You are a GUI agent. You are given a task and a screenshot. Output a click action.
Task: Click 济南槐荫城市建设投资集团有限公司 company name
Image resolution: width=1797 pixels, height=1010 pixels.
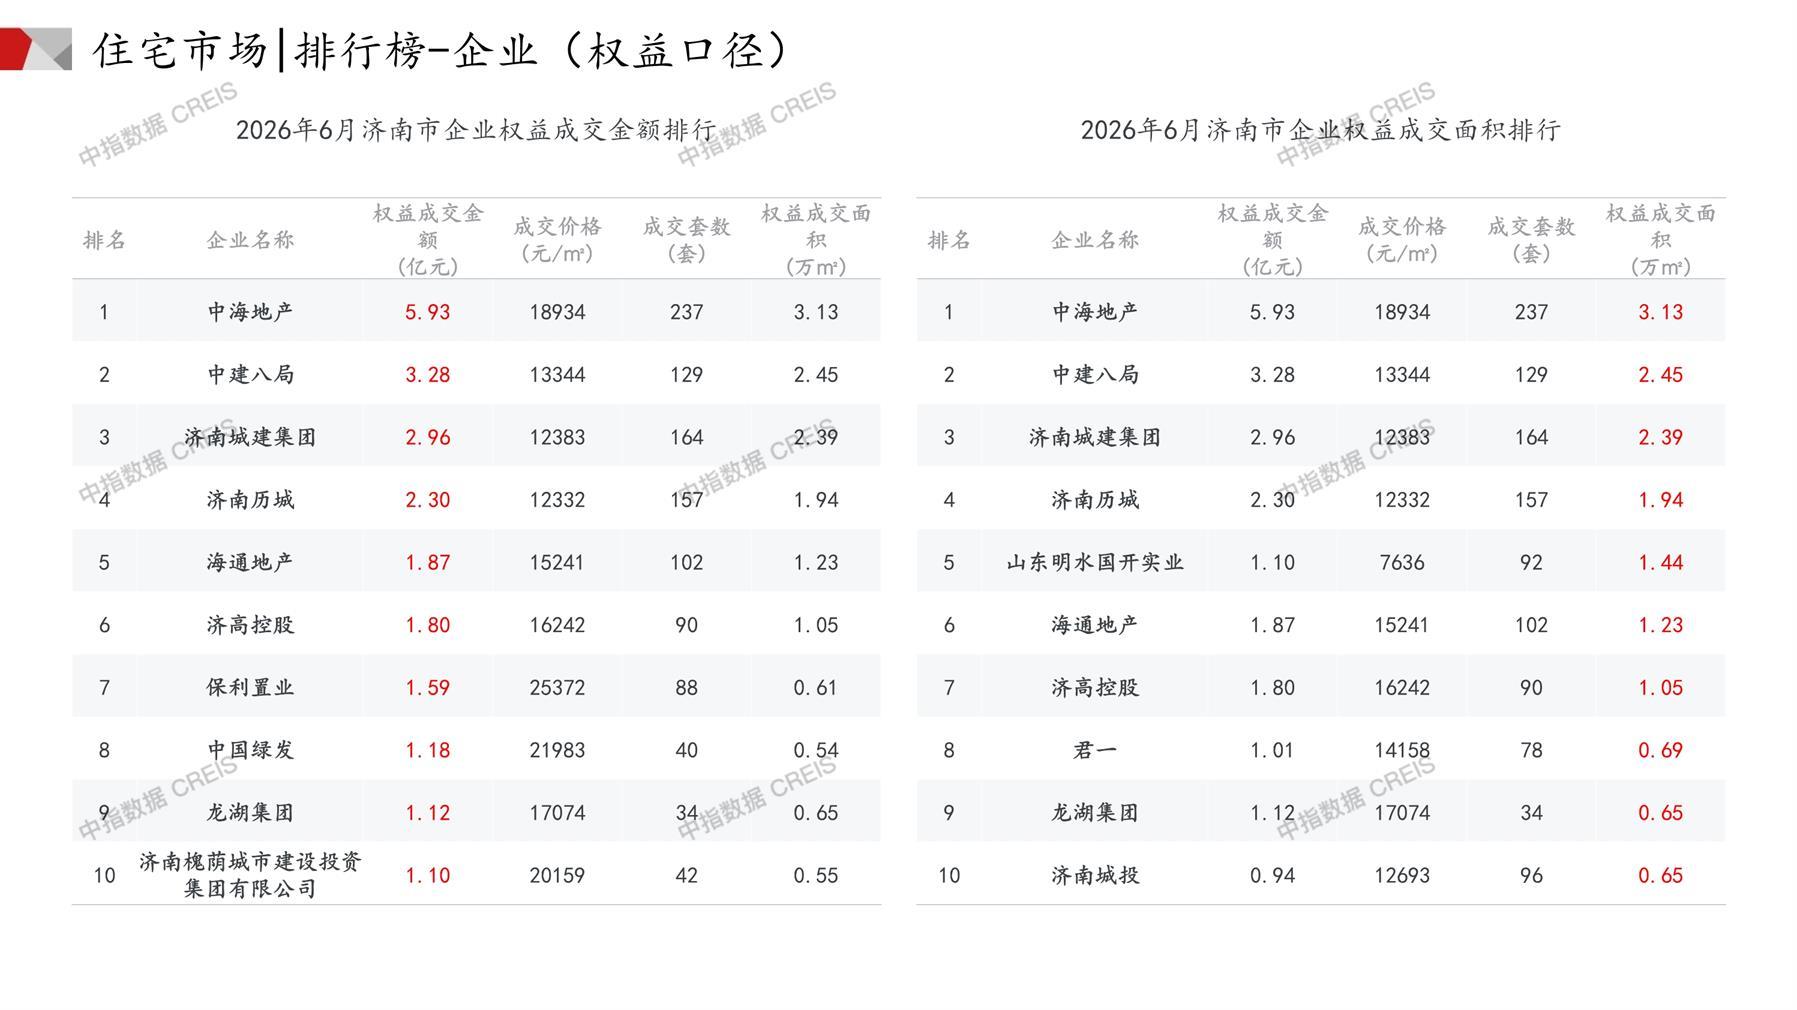point(250,875)
